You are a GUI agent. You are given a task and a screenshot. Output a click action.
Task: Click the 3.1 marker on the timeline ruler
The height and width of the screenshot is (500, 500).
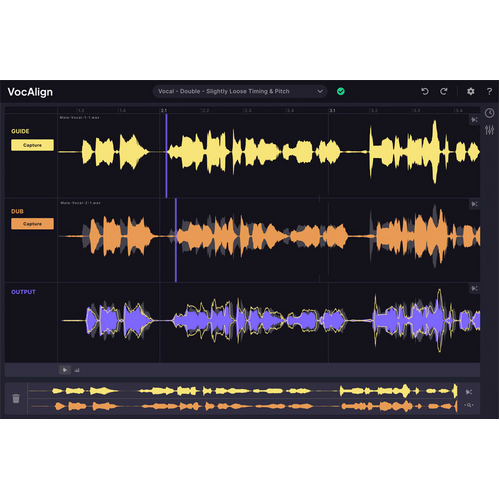(332, 110)
